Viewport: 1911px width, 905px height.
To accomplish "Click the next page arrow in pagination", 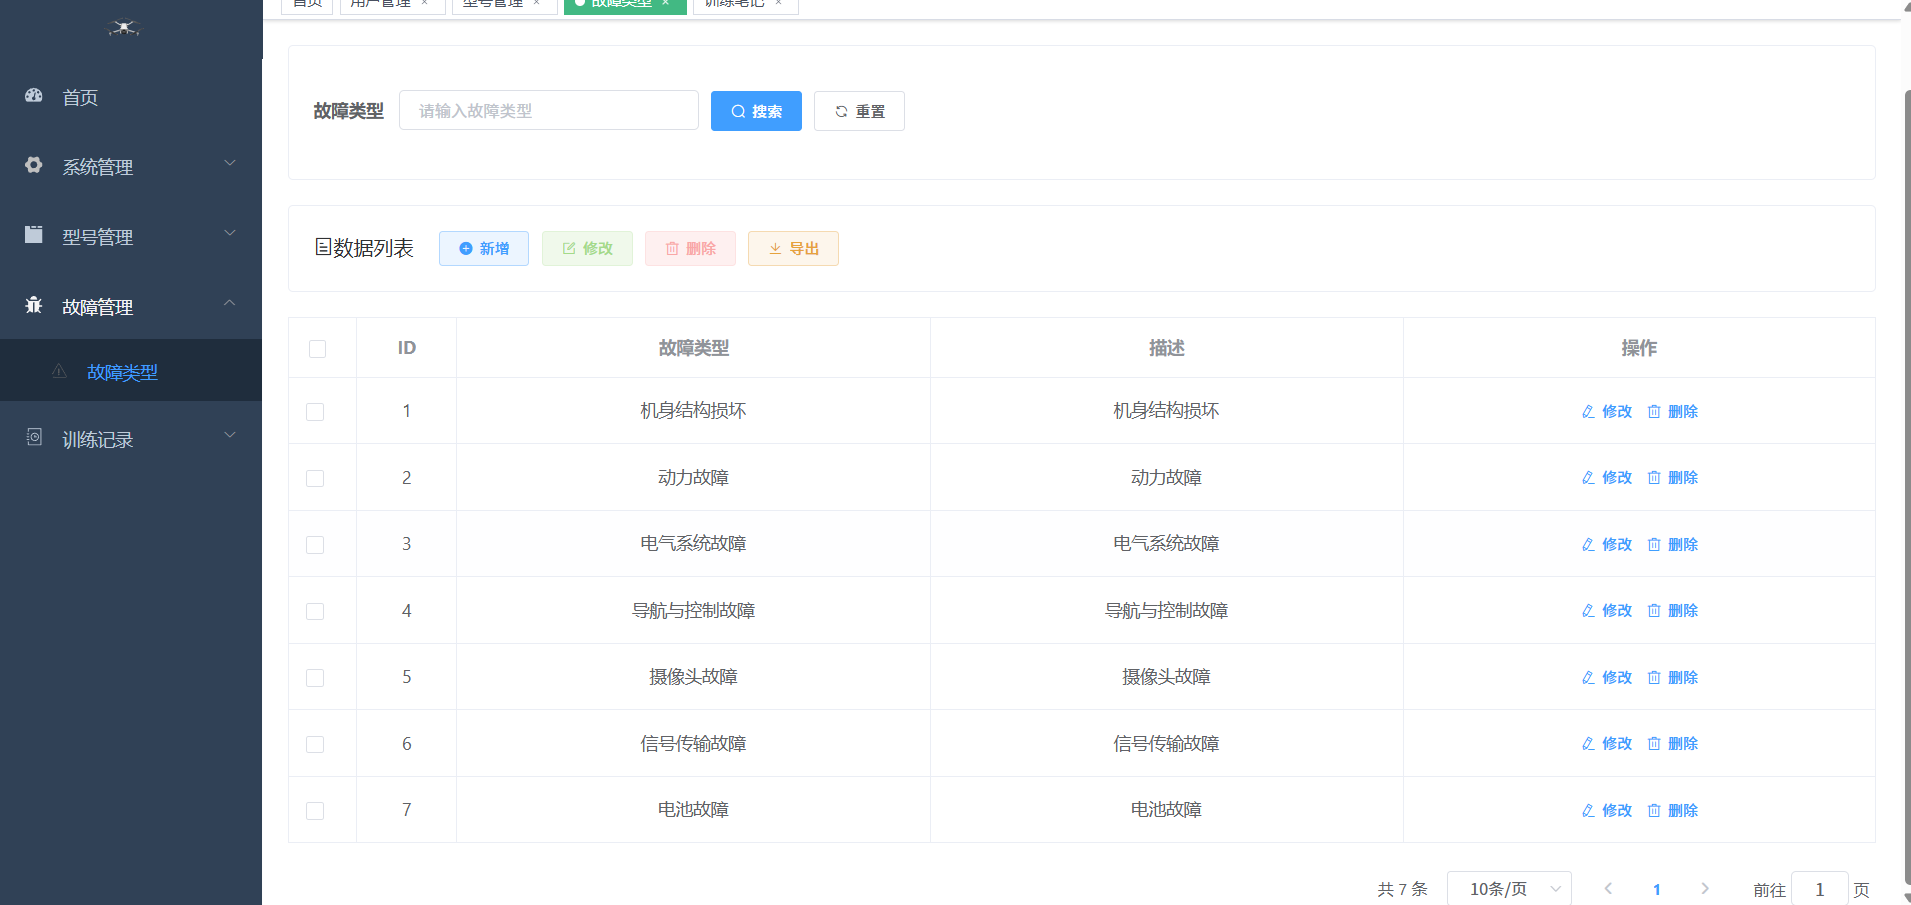I will (x=1704, y=888).
